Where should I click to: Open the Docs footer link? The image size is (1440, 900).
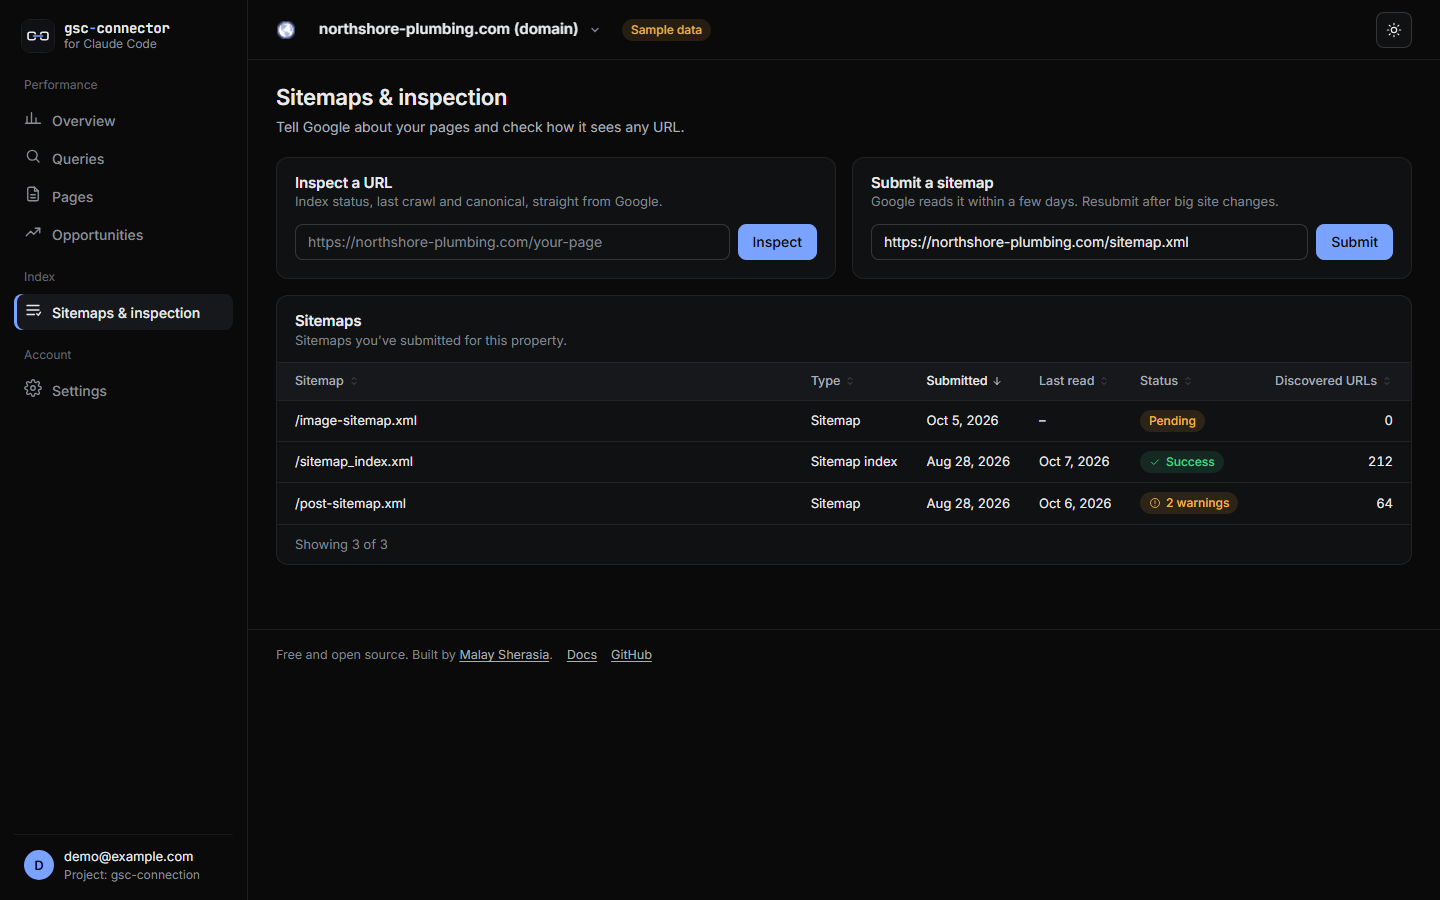582,655
